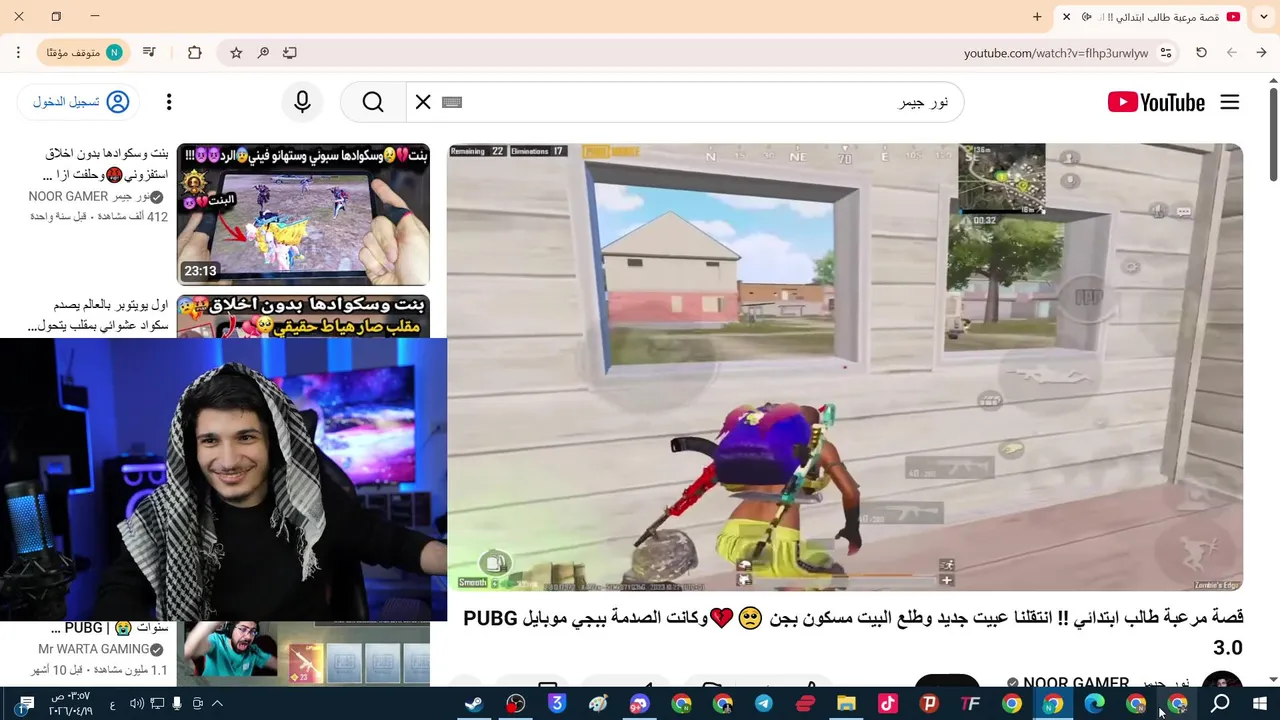
Task: Open Windows taskbar search
Action: coord(1220,704)
